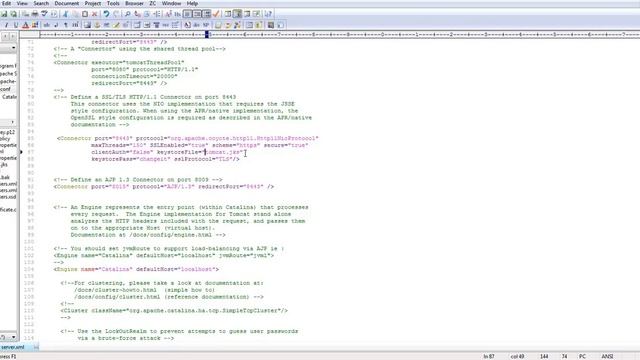
Task: Select the certificate file in the list
Action: click(x=8, y=210)
